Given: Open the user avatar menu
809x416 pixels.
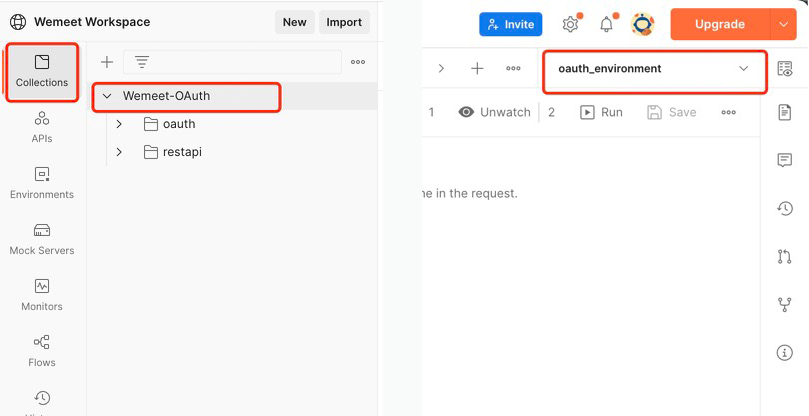Looking at the screenshot, I should [642, 24].
